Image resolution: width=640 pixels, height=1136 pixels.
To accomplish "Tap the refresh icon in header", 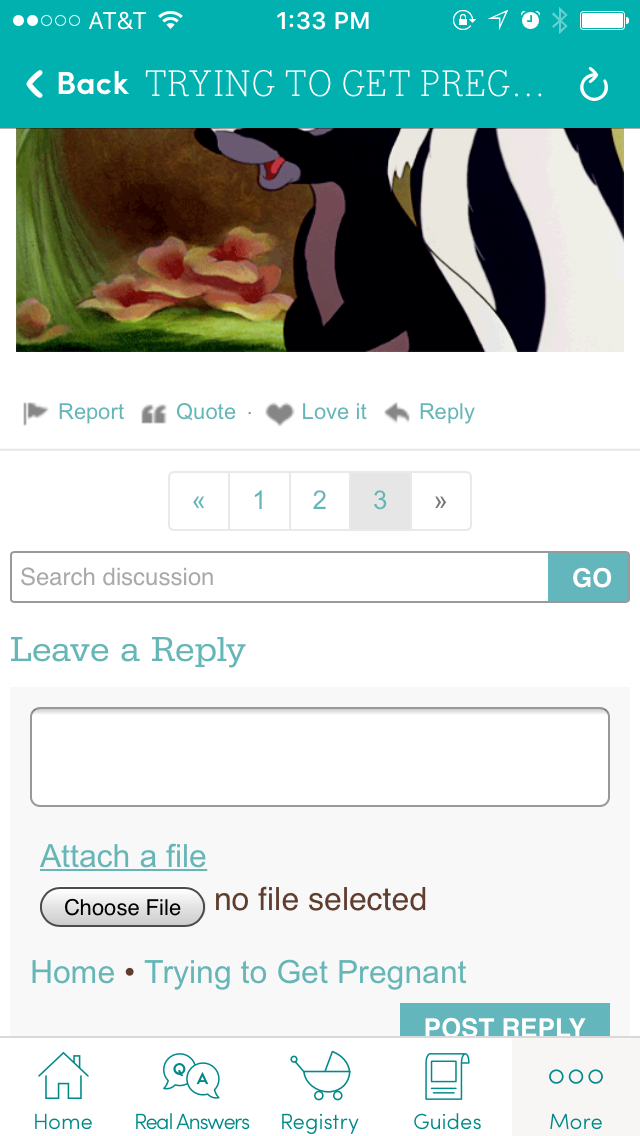I will tap(594, 85).
